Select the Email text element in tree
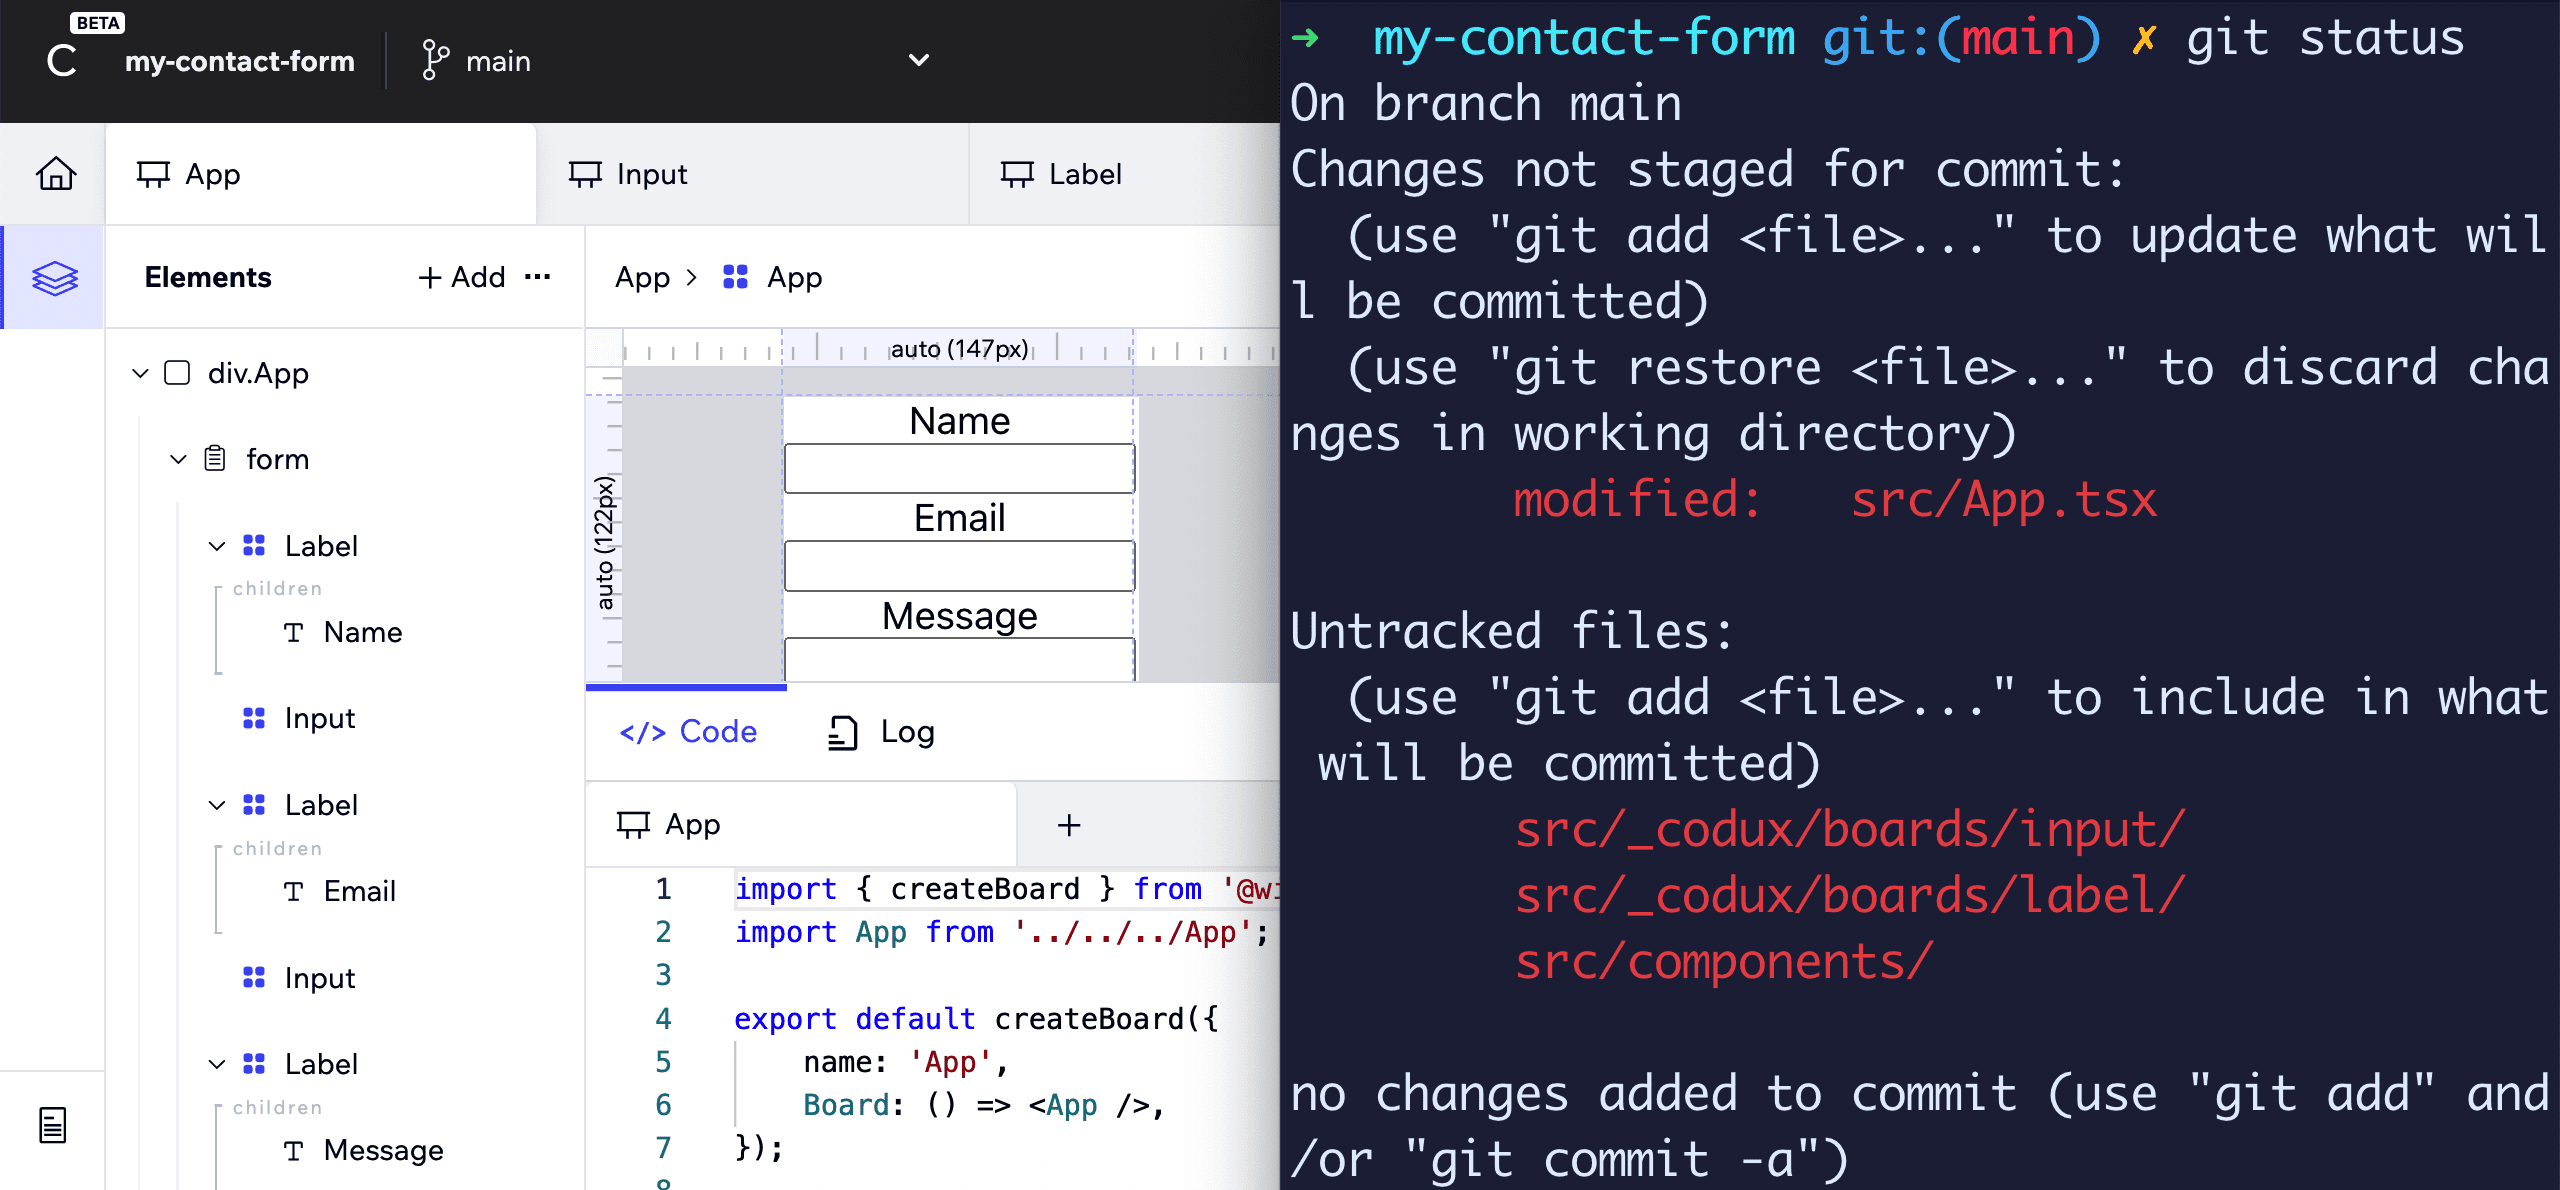The image size is (2560, 1190). click(x=358, y=891)
